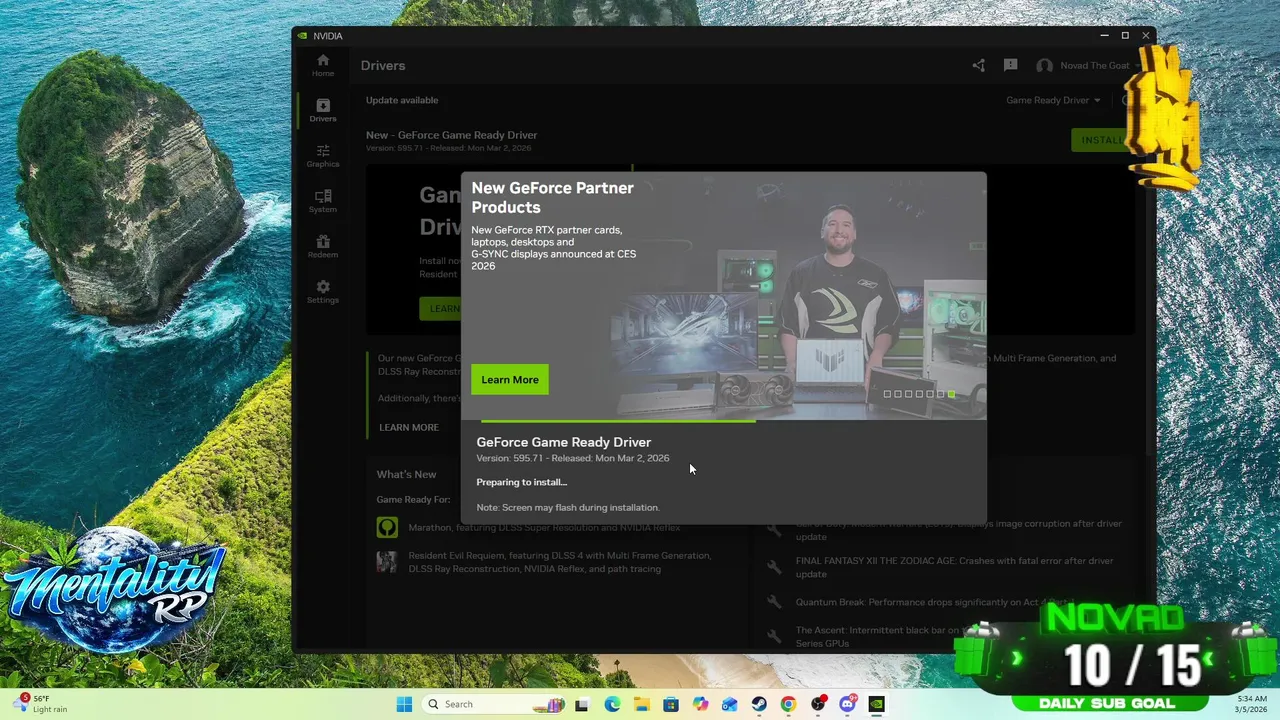Select the fifth banner carousel indicator
The width and height of the screenshot is (1280, 720).
tap(930, 394)
